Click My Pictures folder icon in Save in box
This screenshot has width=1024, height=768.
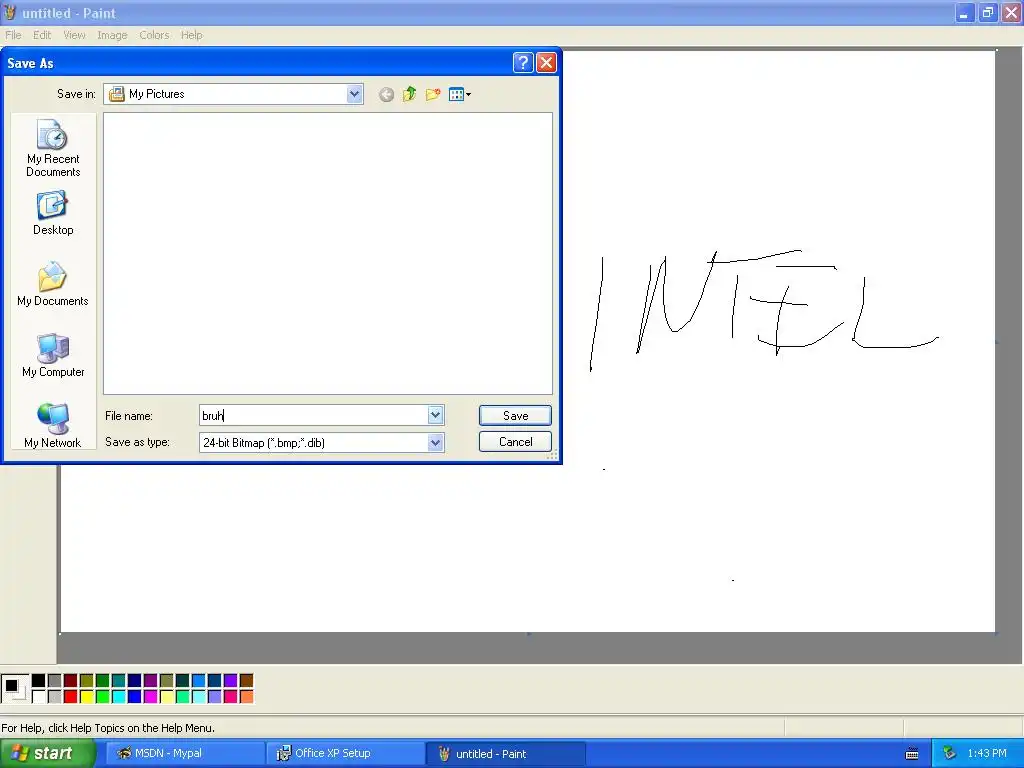coord(117,94)
